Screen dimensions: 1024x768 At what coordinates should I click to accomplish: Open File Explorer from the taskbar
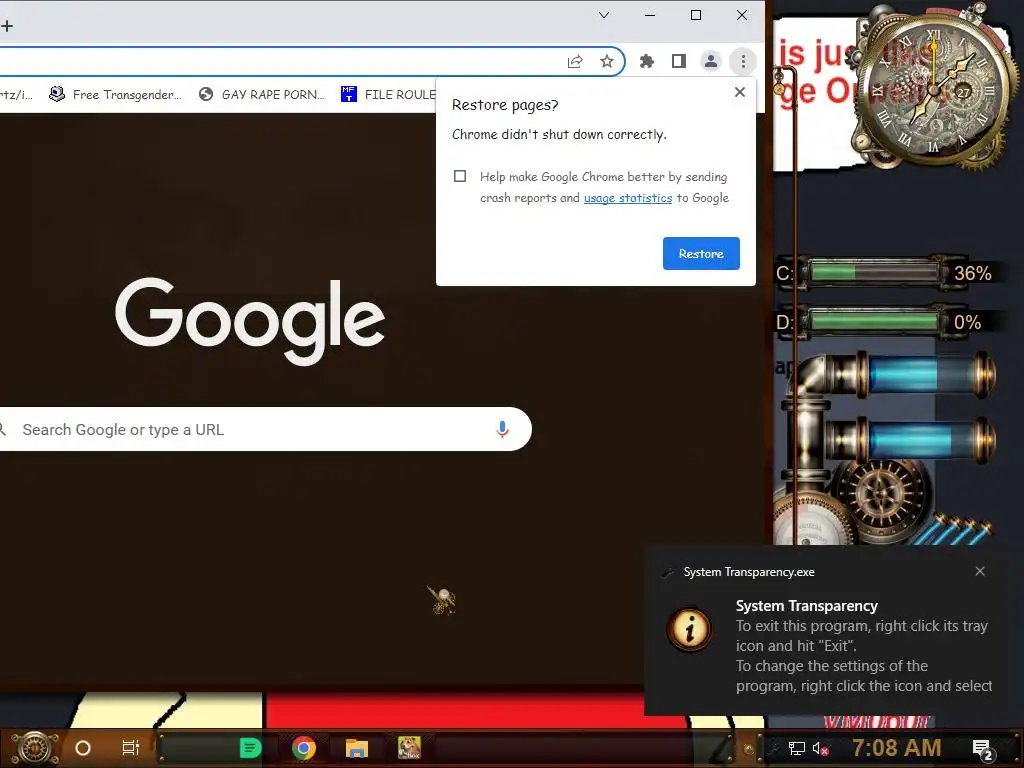(x=357, y=748)
